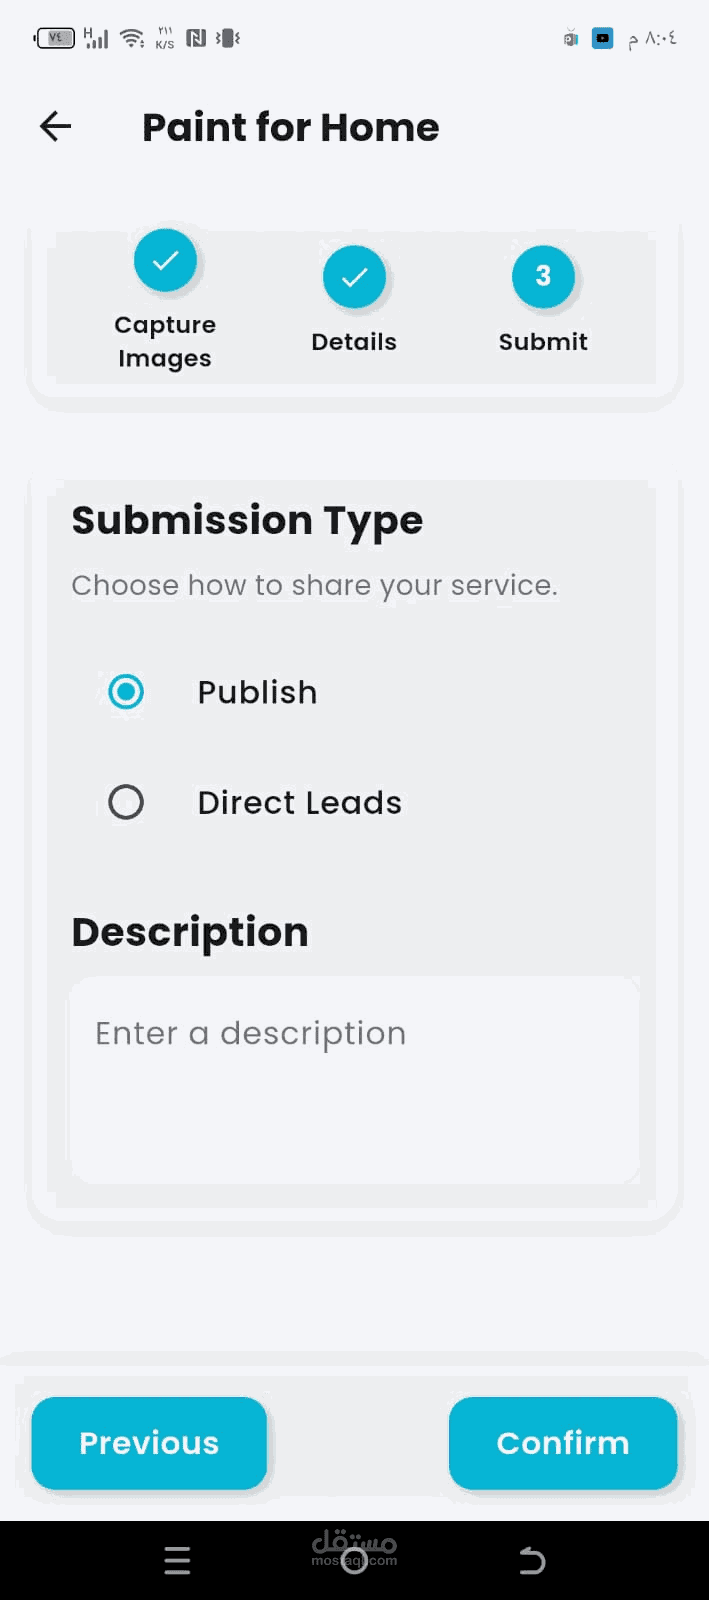Tap the Wi-Fi status bar icon

pyautogui.click(x=131, y=38)
